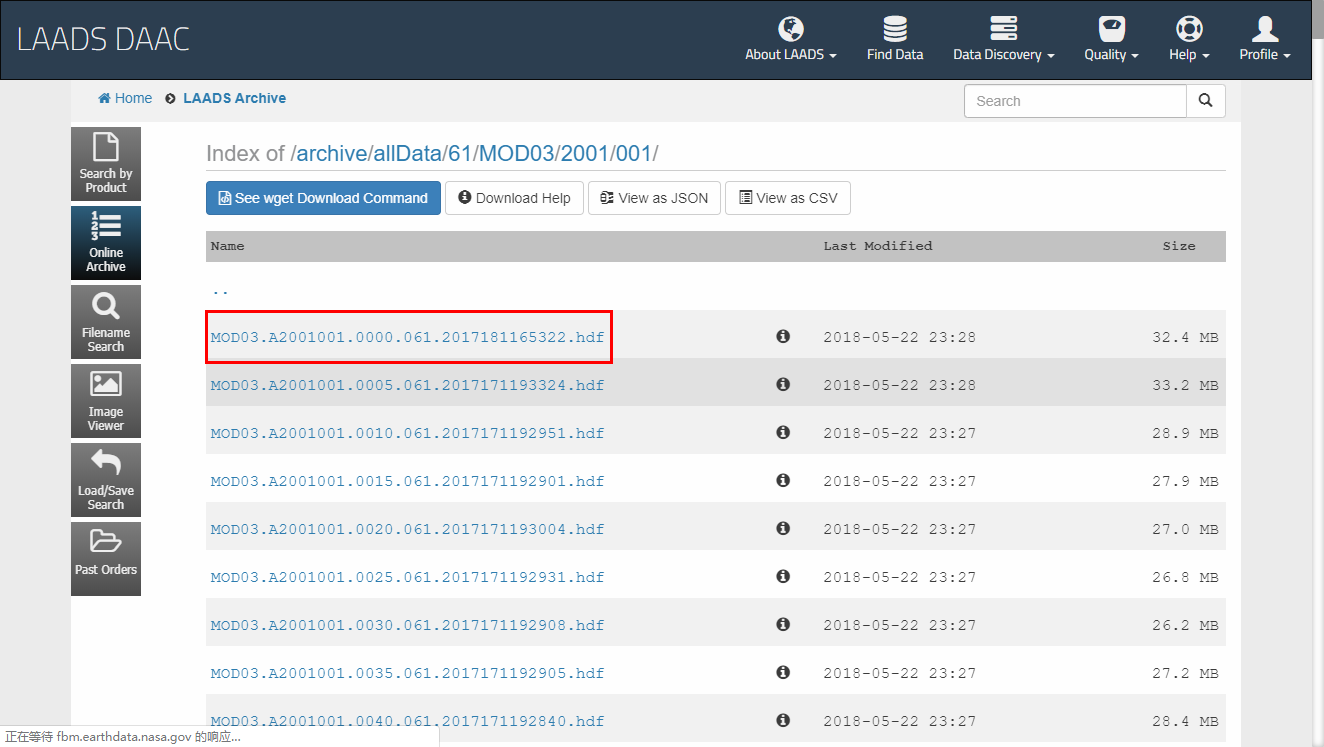The image size is (1324, 747).
Task: Click the Find Data database icon
Action: coord(895,28)
